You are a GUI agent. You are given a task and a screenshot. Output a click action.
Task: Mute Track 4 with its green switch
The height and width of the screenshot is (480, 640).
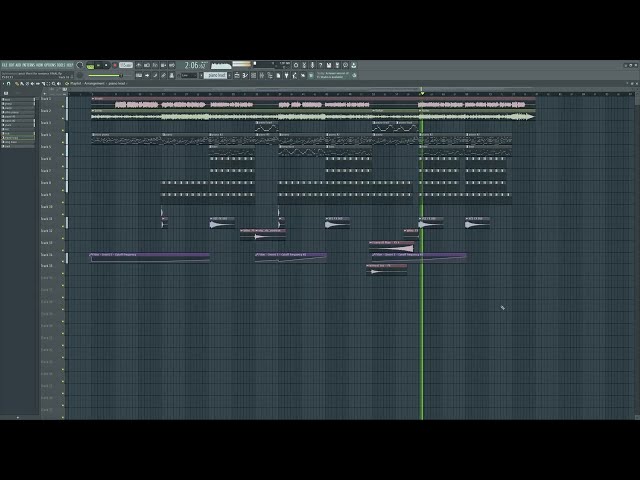pos(63,142)
